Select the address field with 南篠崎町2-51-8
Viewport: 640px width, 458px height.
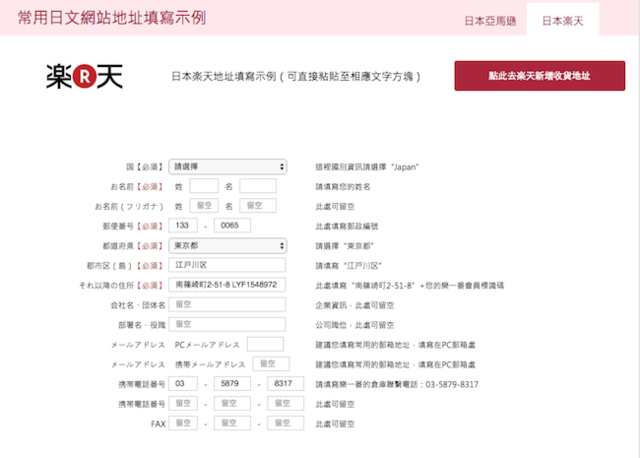click(228, 285)
